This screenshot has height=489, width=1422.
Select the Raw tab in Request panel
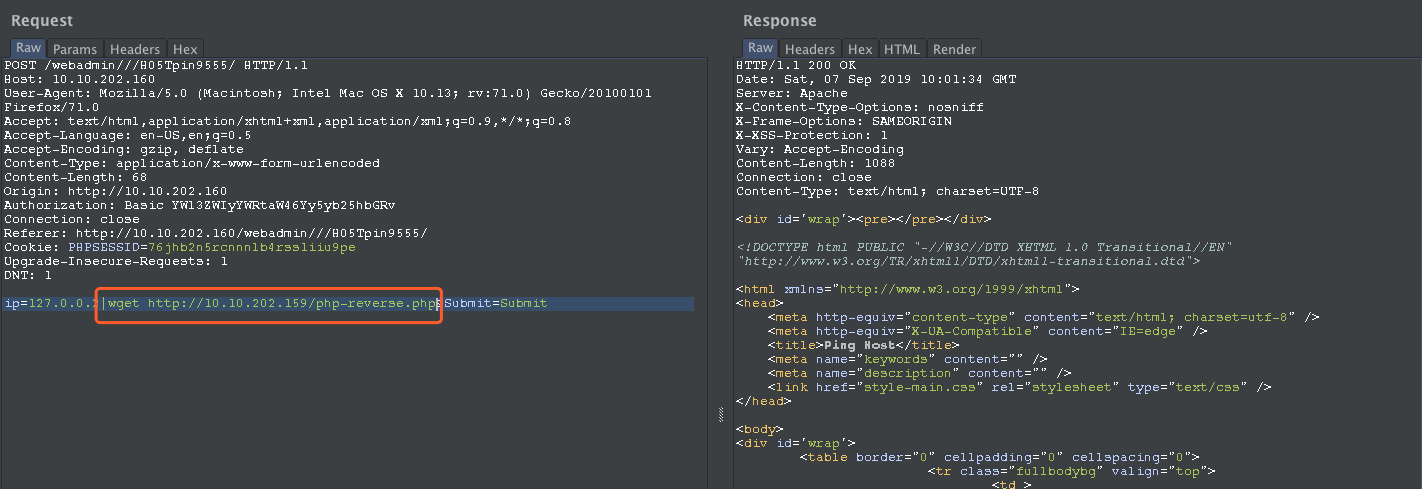point(28,48)
